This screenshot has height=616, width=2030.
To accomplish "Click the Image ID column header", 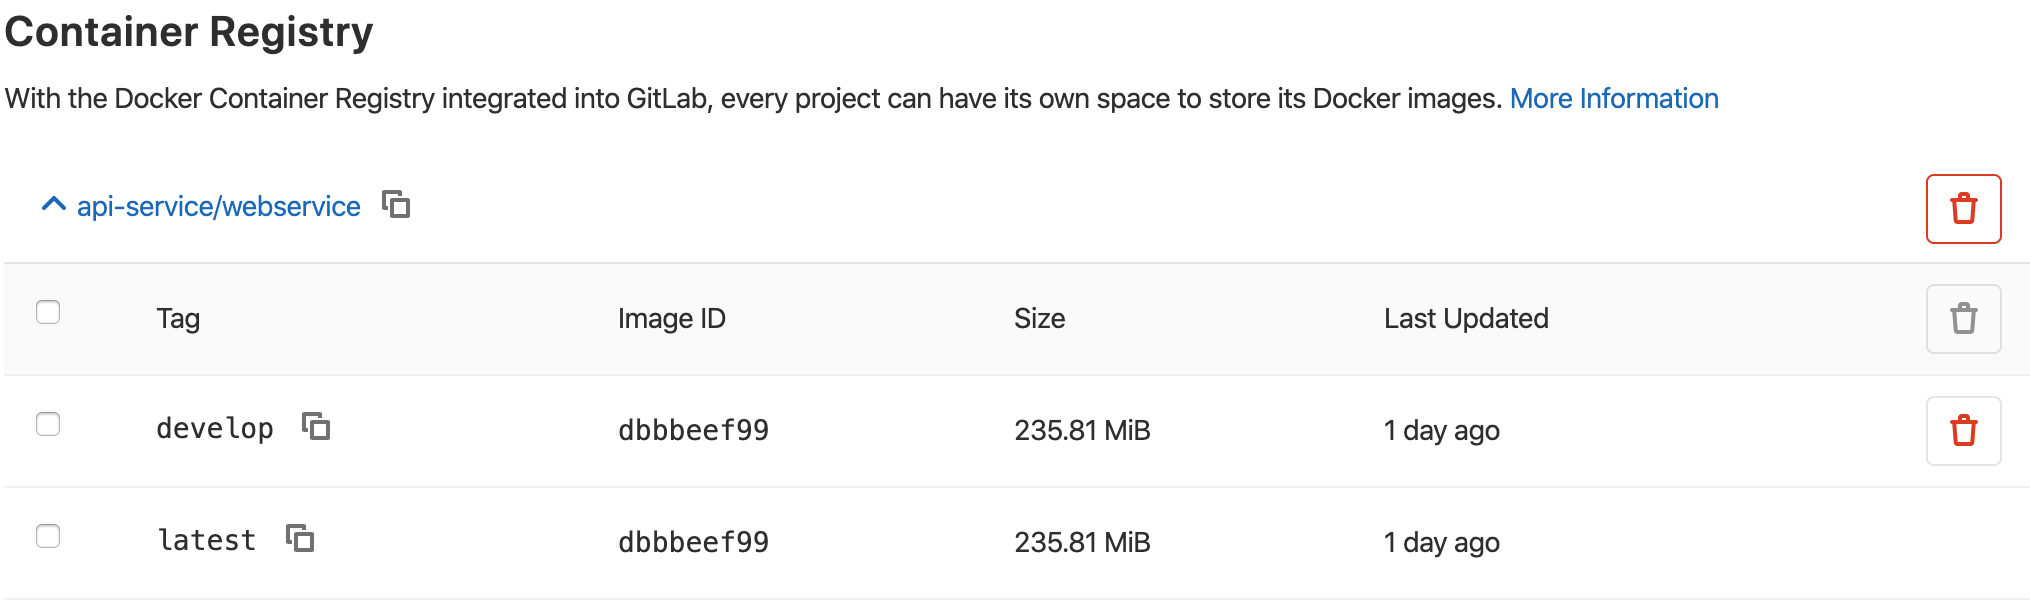I will click(x=671, y=319).
